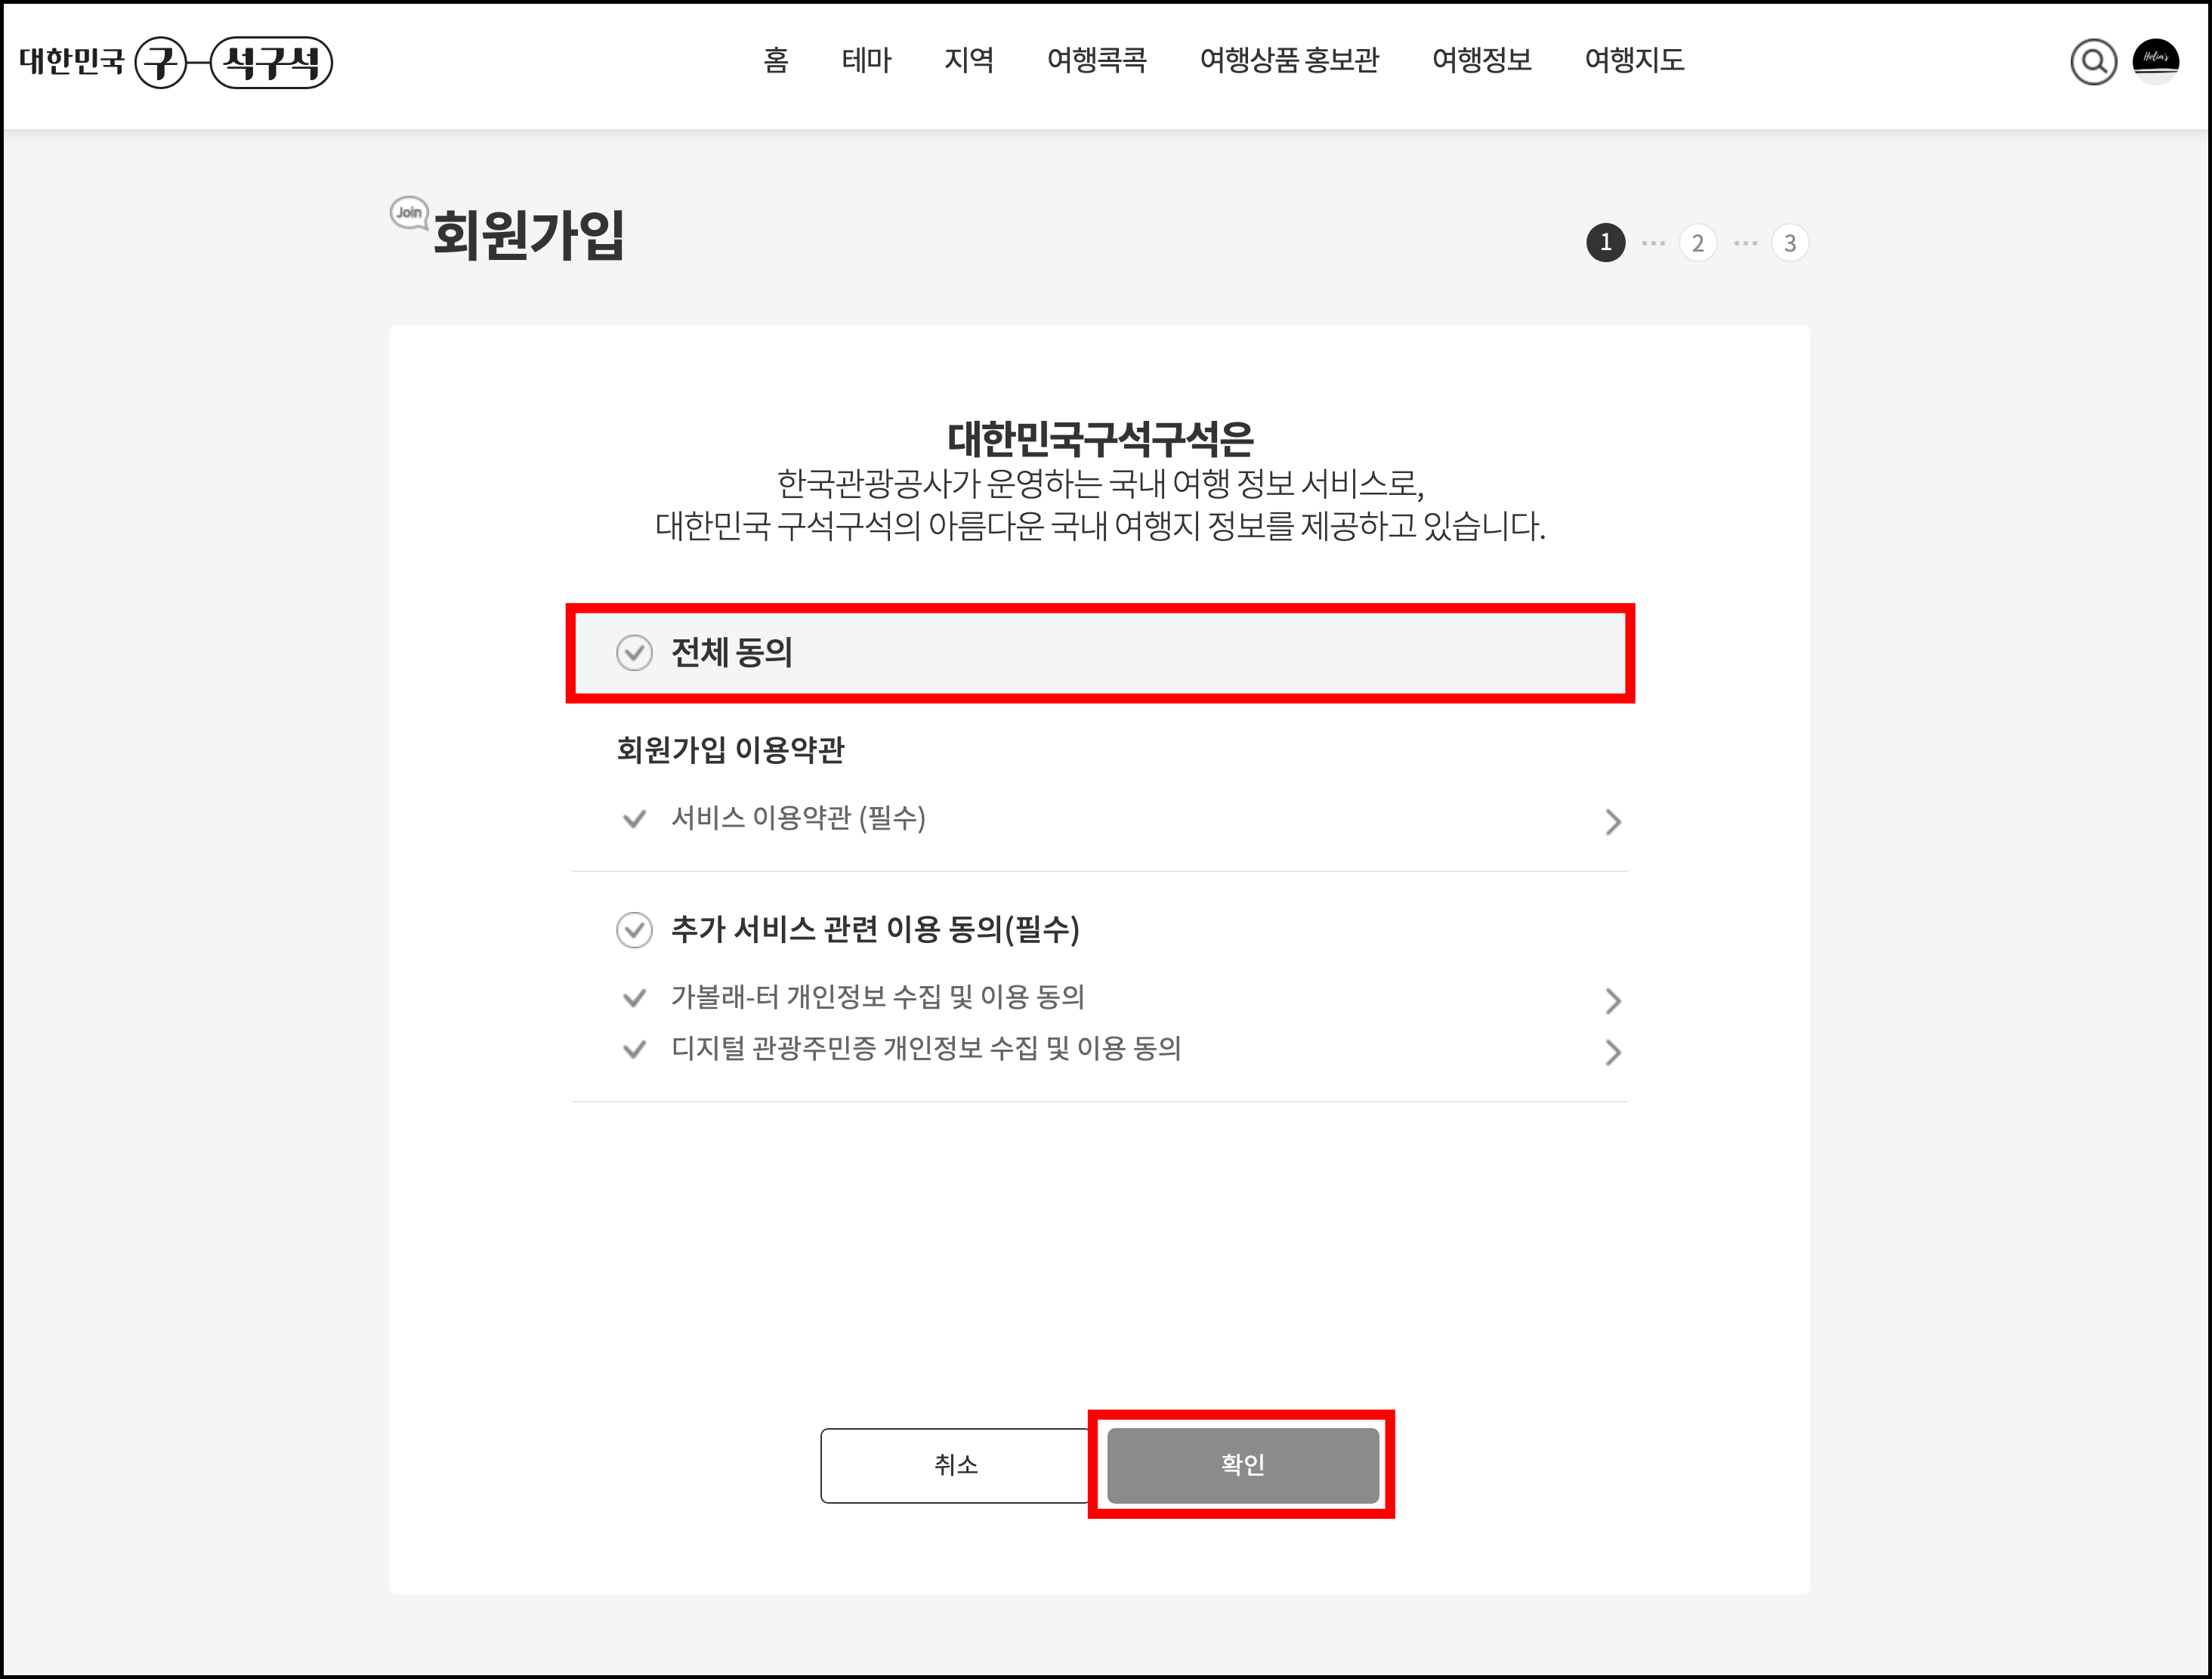Select step 3 indicator circle
This screenshot has height=1679, width=2212.
point(1790,243)
